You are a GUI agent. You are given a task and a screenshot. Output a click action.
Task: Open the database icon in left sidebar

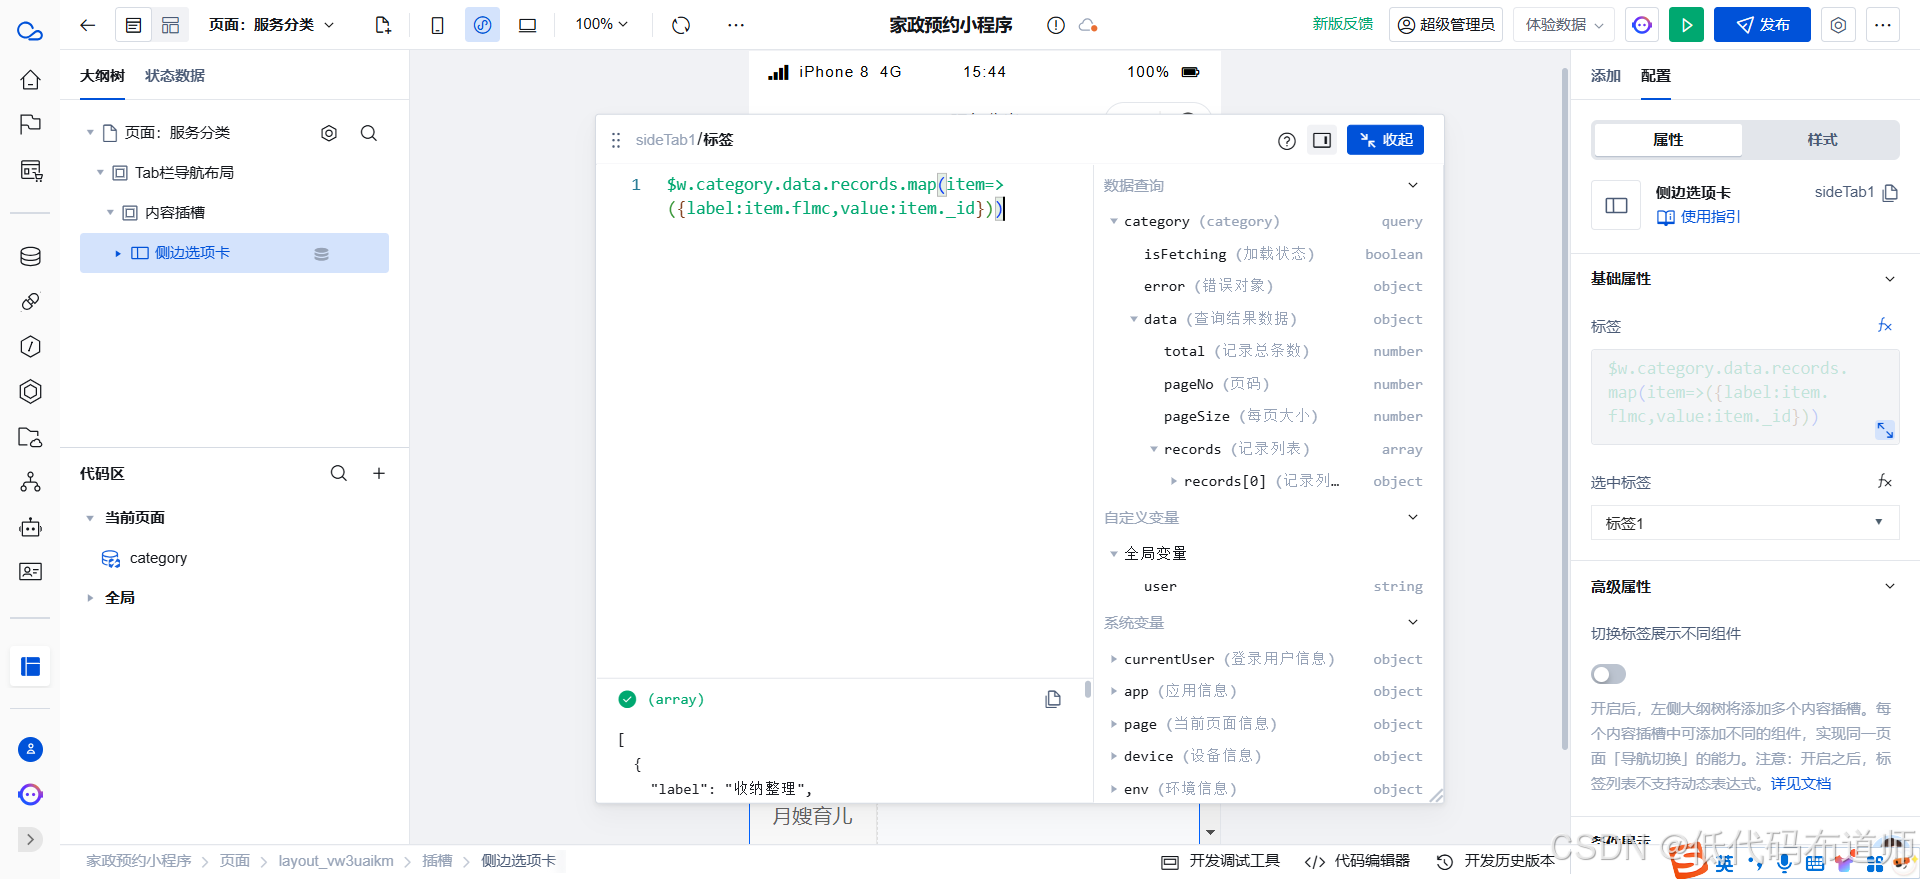tap(31, 257)
